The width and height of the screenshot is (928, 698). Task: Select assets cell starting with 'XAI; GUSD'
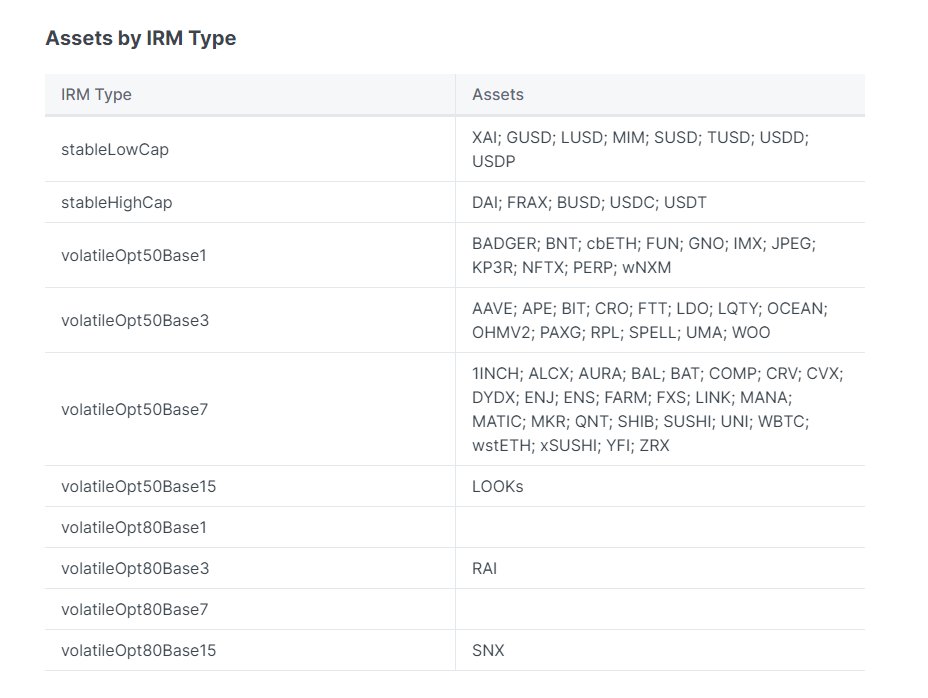660,149
